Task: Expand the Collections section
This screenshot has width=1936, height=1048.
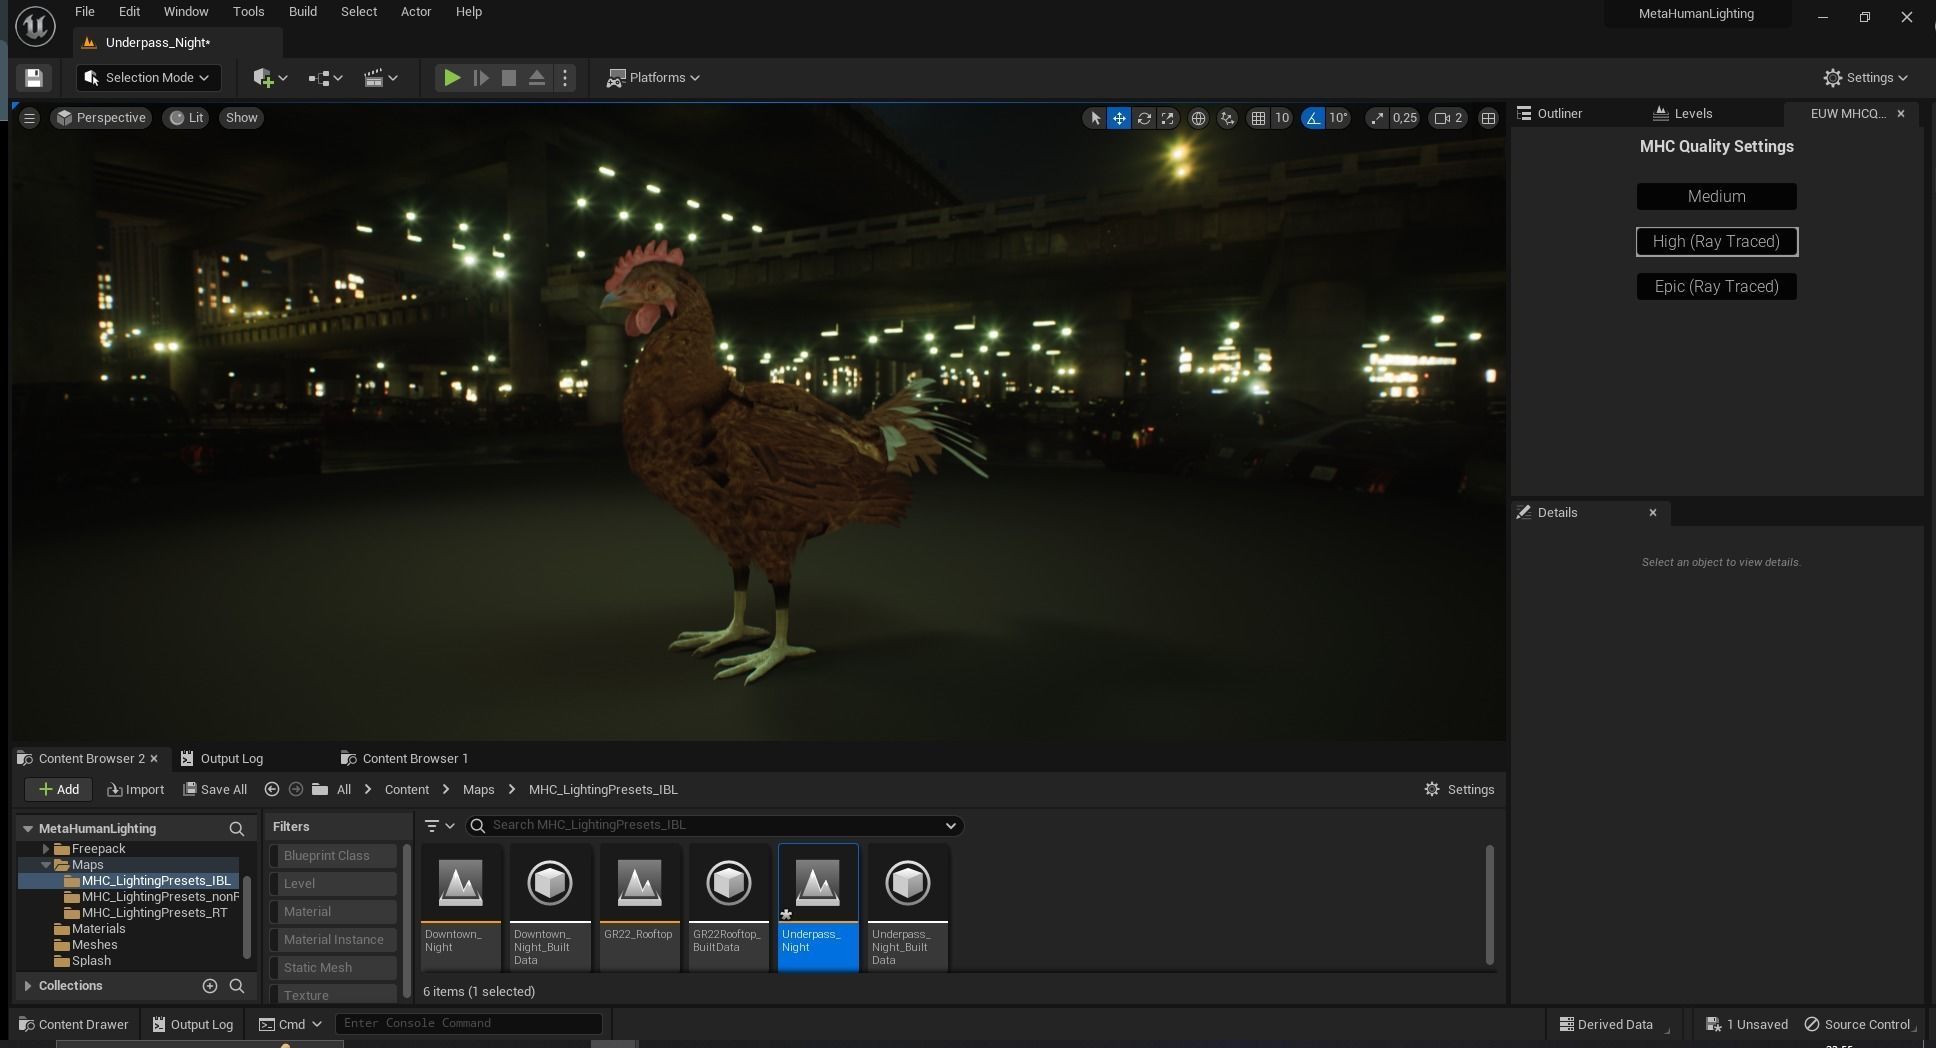Action: [x=28, y=985]
